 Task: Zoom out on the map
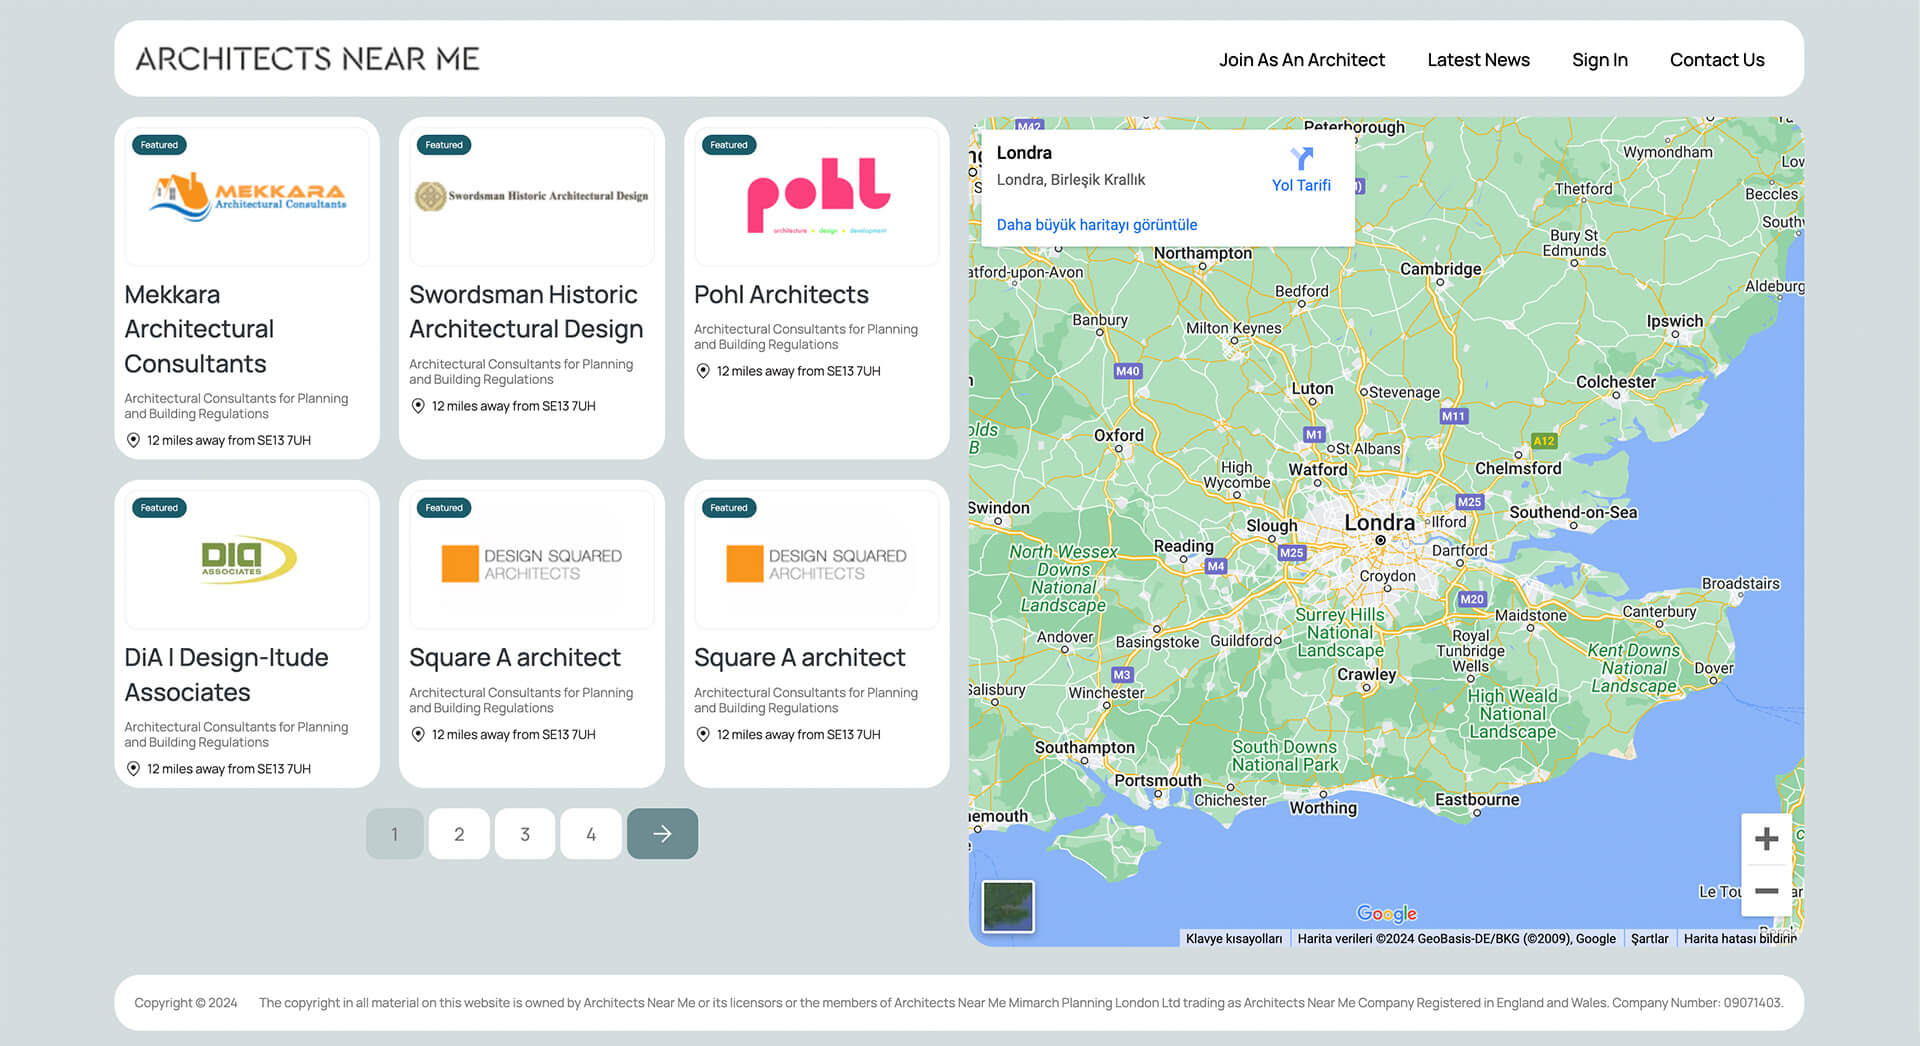1766,891
